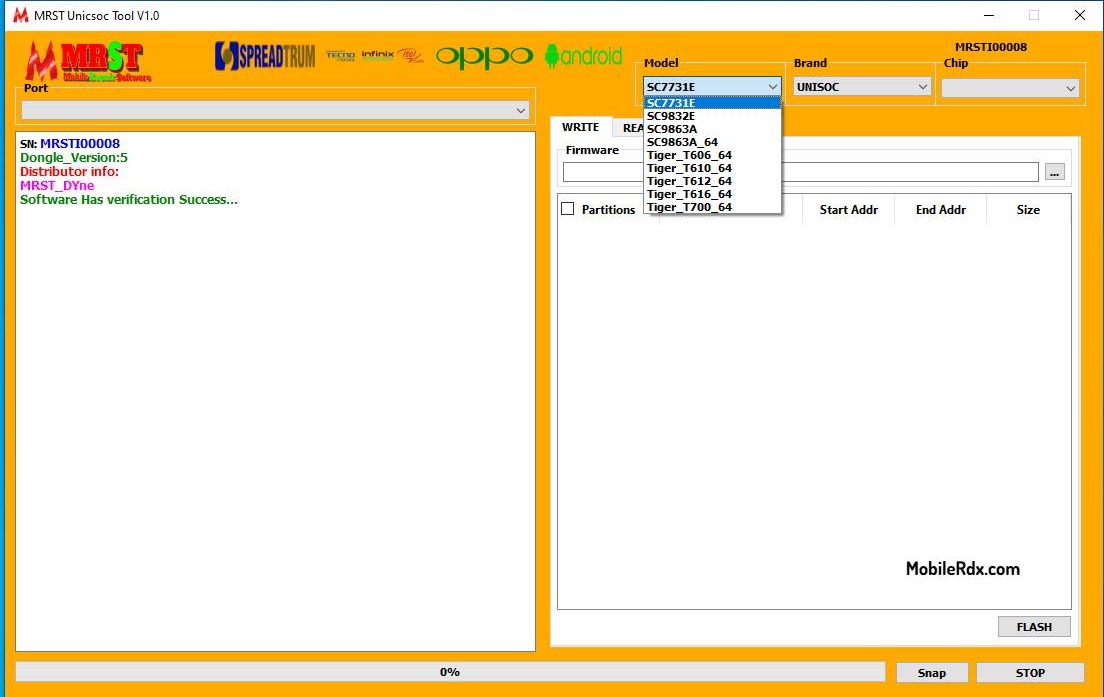Click the Dongle_Version:5 log line
Image resolution: width=1104 pixels, height=697 pixels.
(x=74, y=158)
